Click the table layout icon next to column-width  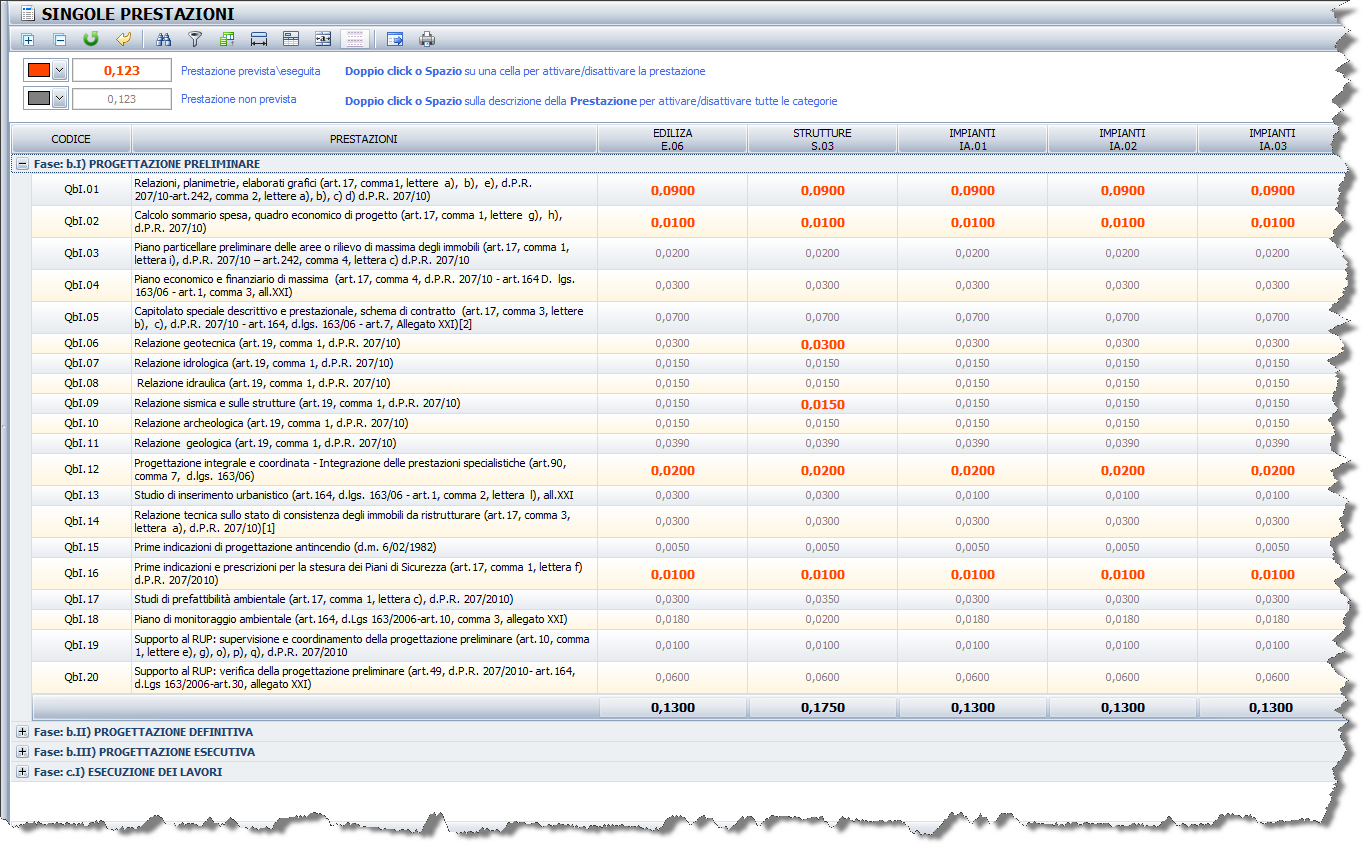click(x=291, y=39)
